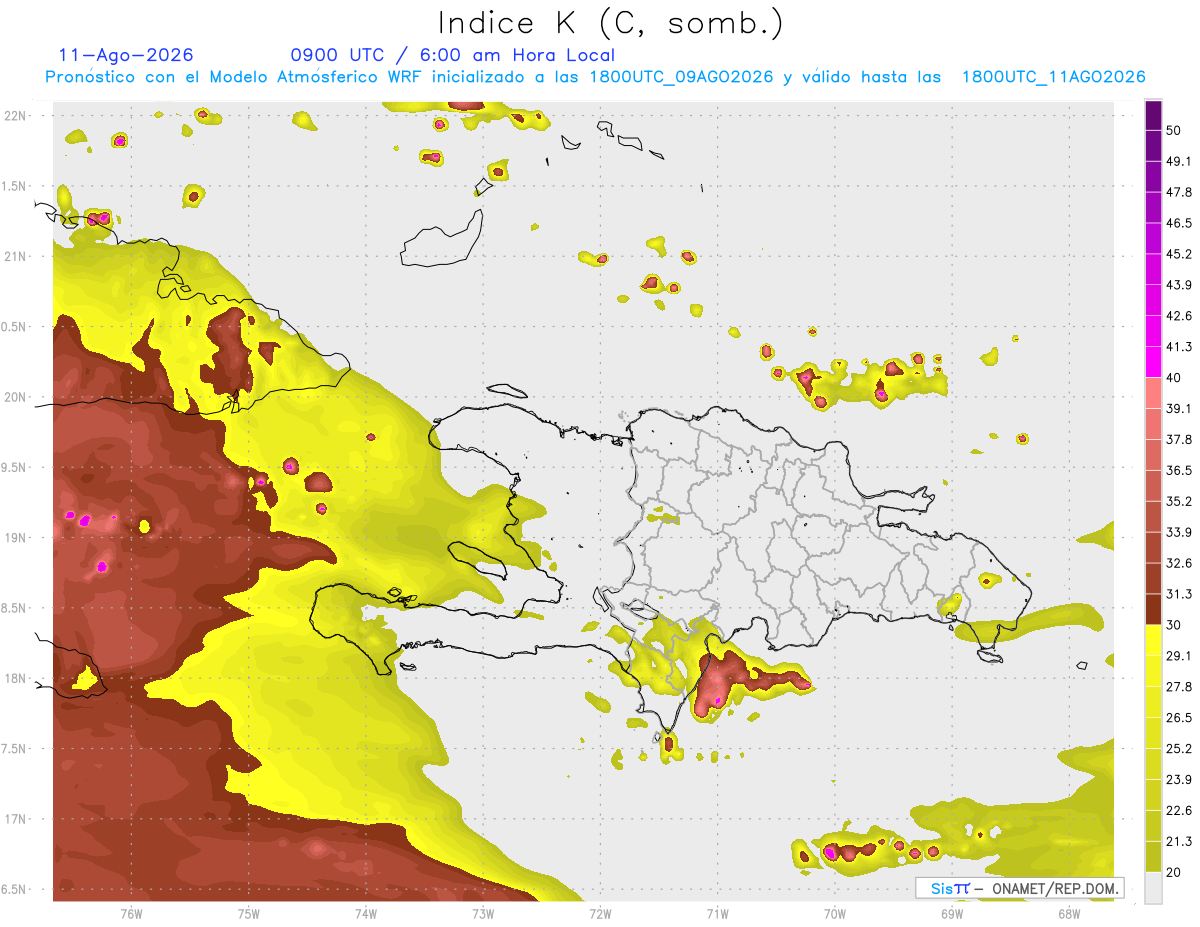Click the light gray swatch below 20
The height and width of the screenshot is (927, 1200).
pyautogui.click(x=1153, y=887)
